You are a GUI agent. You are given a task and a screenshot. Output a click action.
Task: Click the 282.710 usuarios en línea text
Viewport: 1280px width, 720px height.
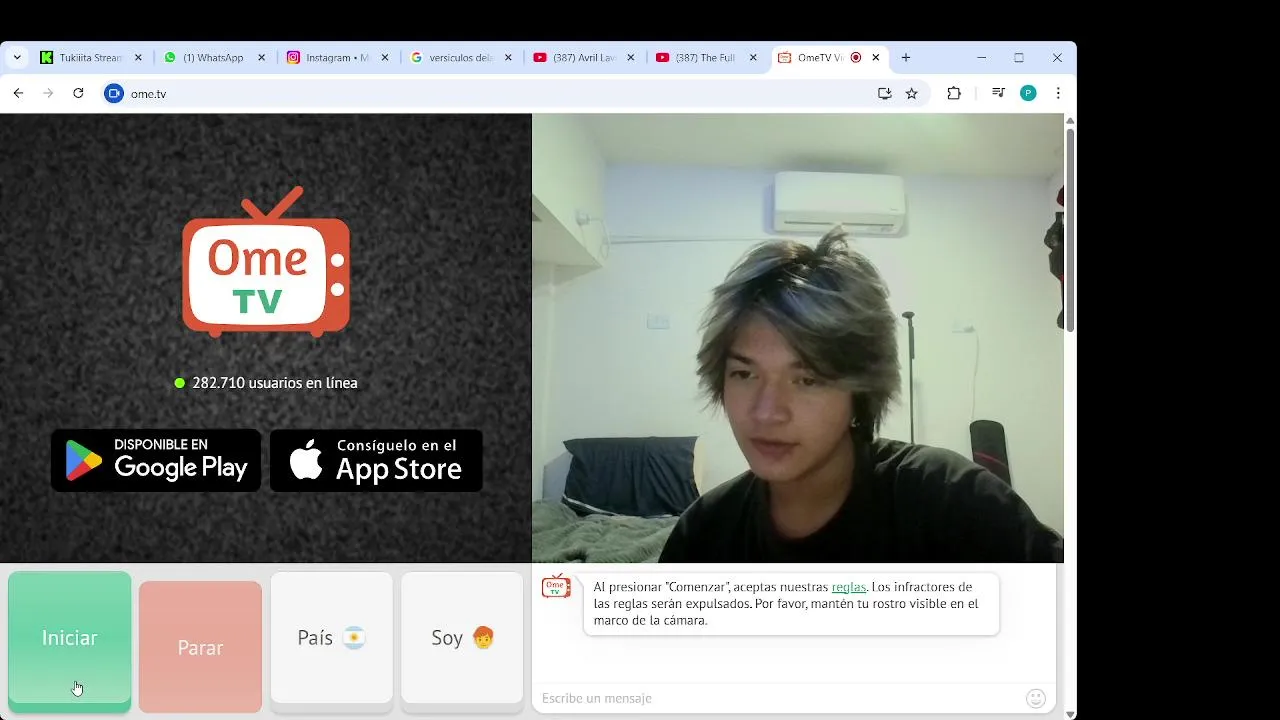coord(275,383)
